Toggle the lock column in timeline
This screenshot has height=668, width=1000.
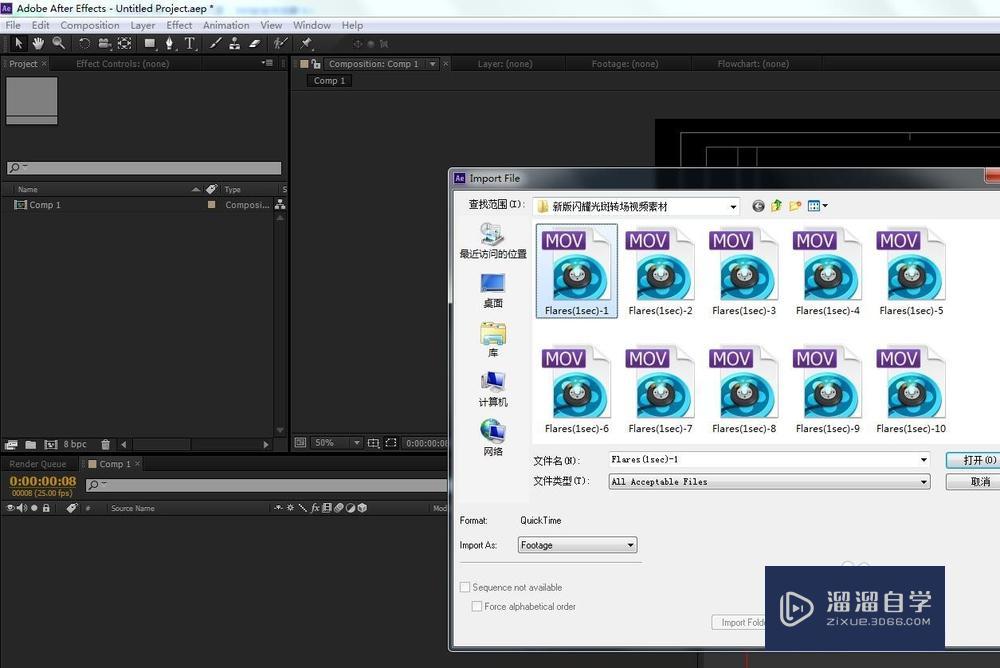click(46, 508)
